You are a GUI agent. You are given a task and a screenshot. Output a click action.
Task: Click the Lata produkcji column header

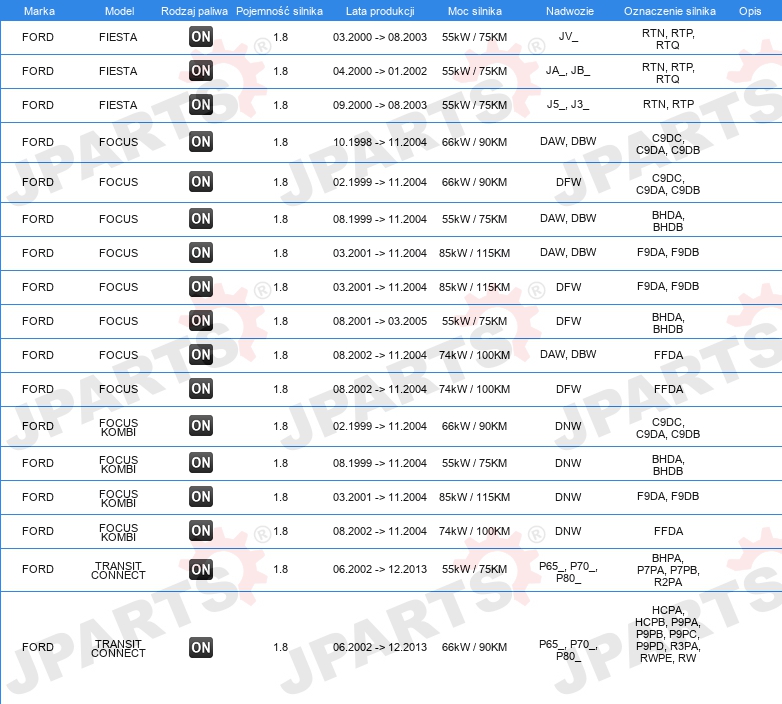tap(380, 11)
